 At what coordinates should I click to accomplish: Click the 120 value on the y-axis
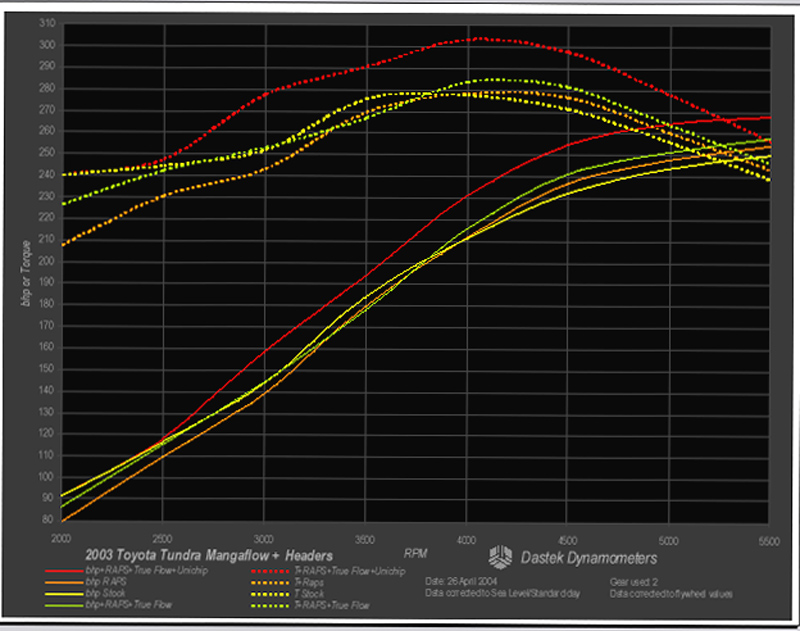click(x=47, y=434)
